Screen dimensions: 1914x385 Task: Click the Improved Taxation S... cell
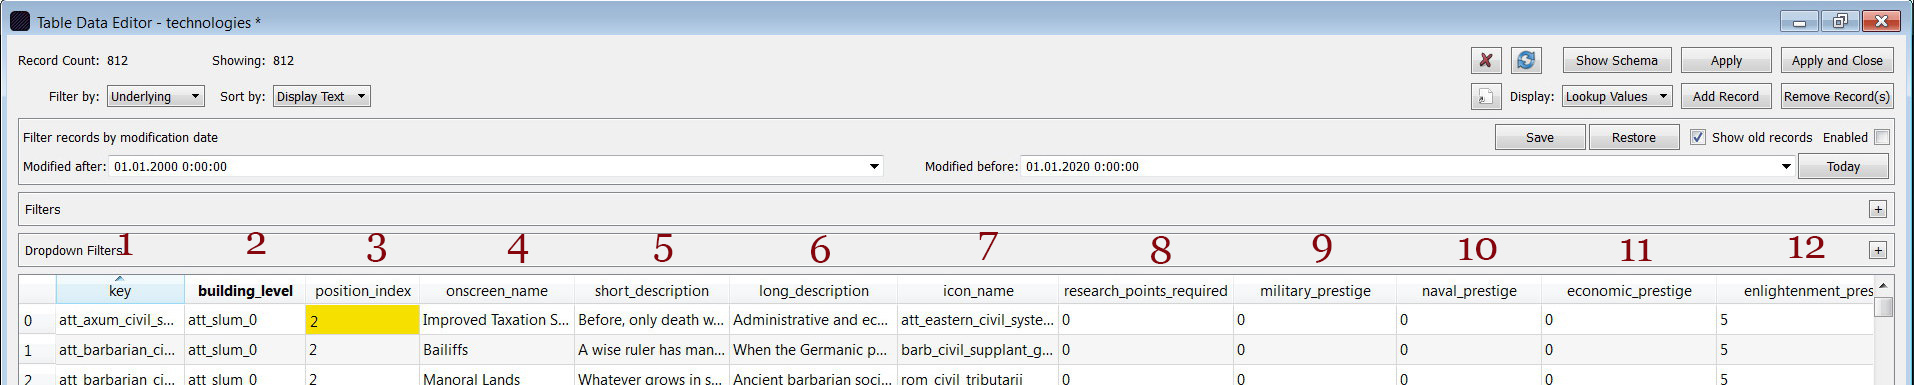(x=497, y=320)
